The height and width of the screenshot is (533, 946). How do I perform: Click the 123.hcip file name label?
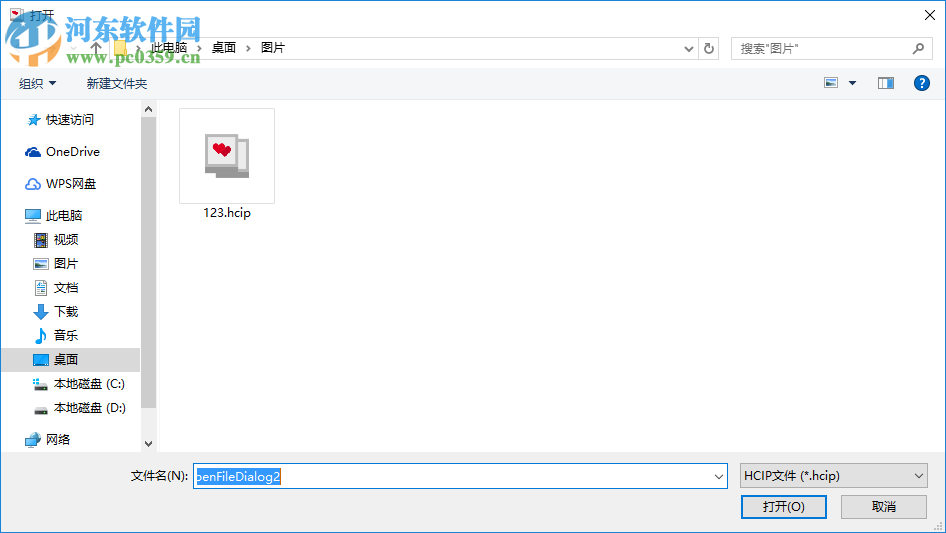[x=227, y=212]
